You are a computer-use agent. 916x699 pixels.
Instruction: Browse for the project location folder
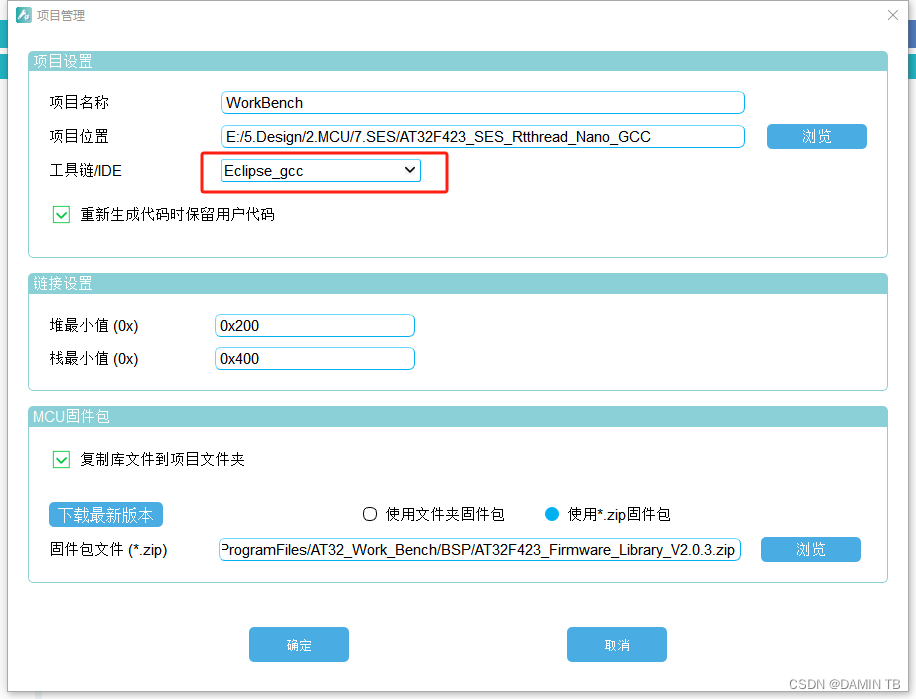click(x=817, y=137)
